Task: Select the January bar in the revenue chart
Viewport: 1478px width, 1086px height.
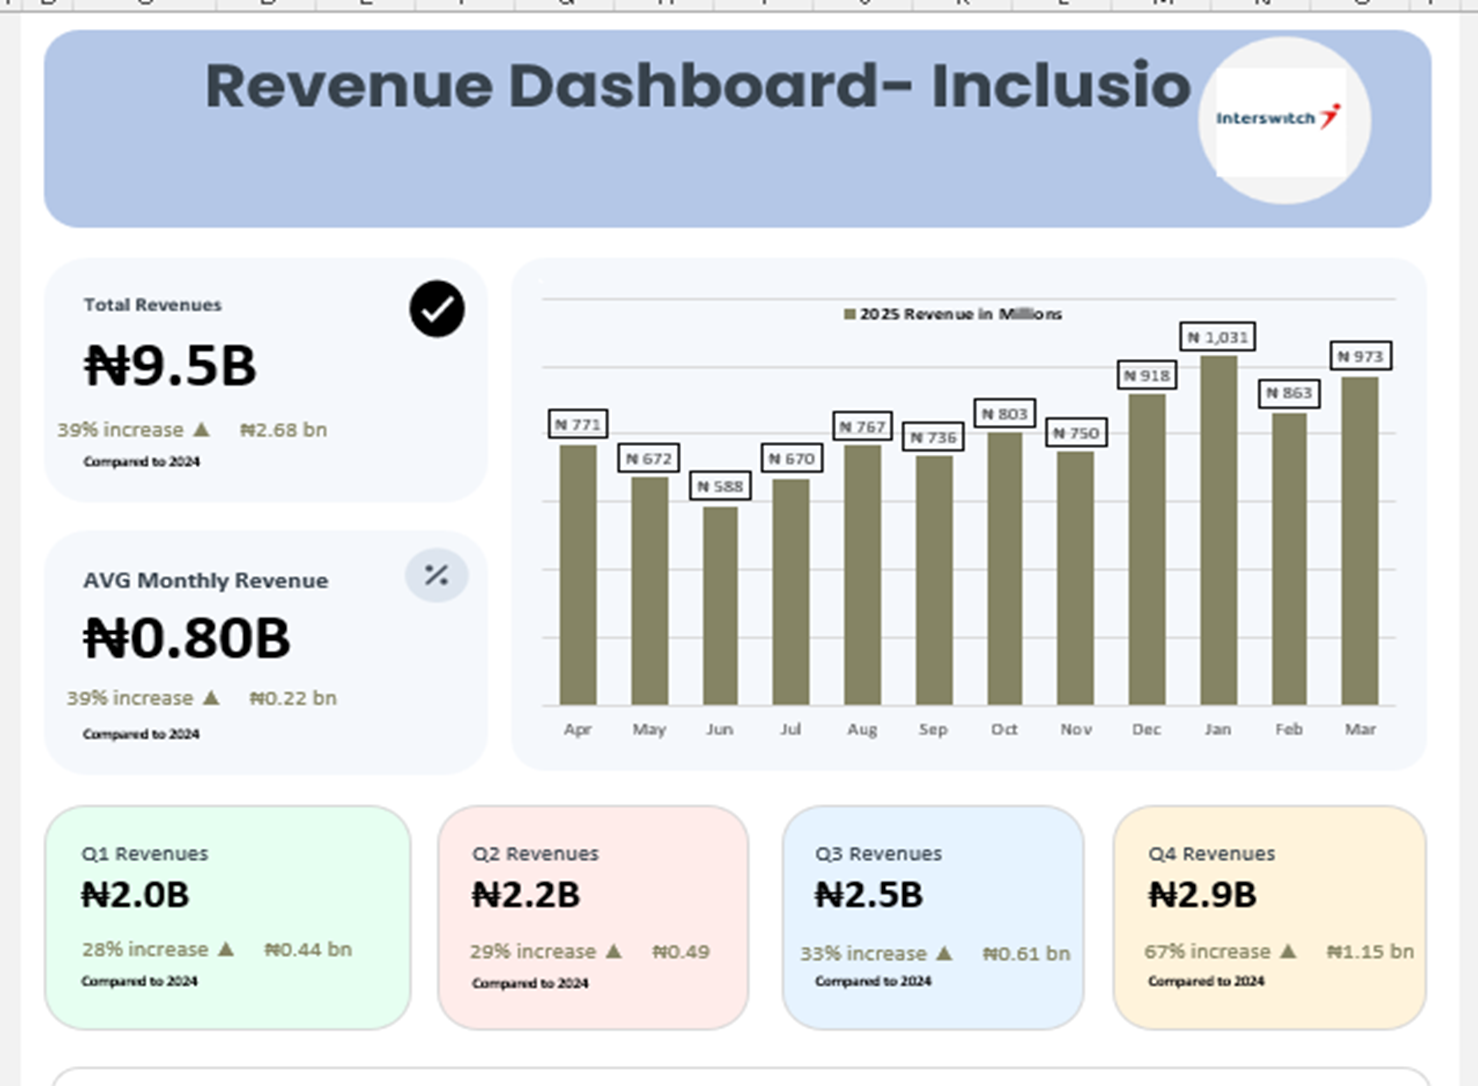Action: pyautogui.click(x=1218, y=530)
